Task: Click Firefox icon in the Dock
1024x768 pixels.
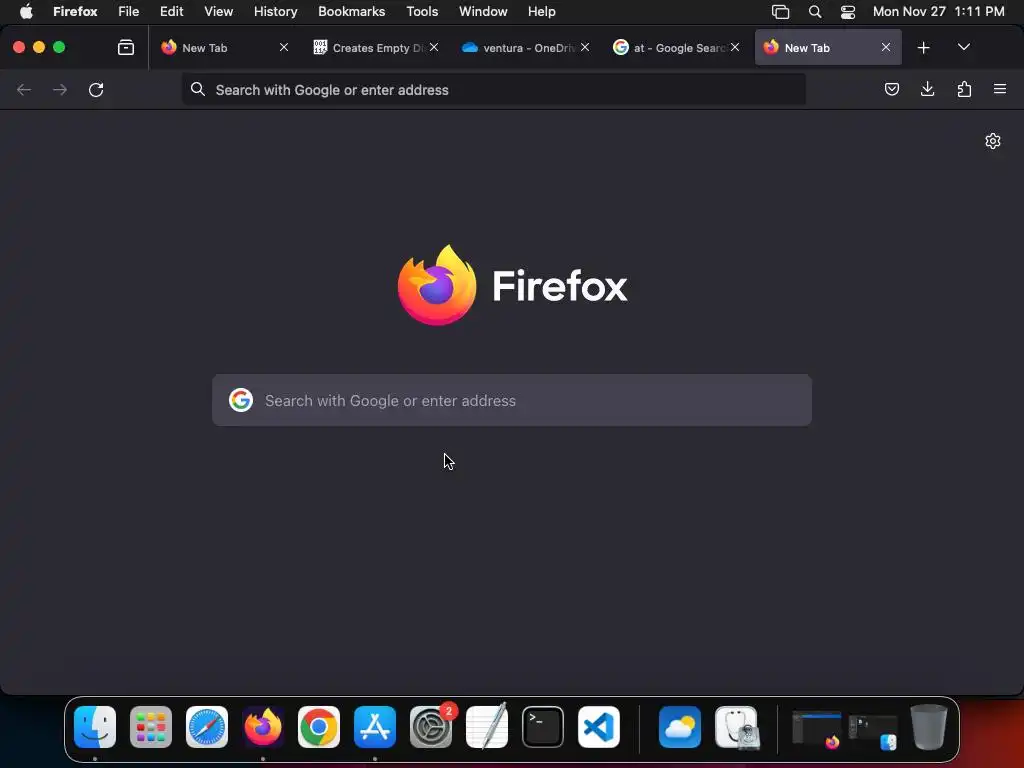Action: pyautogui.click(x=263, y=727)
